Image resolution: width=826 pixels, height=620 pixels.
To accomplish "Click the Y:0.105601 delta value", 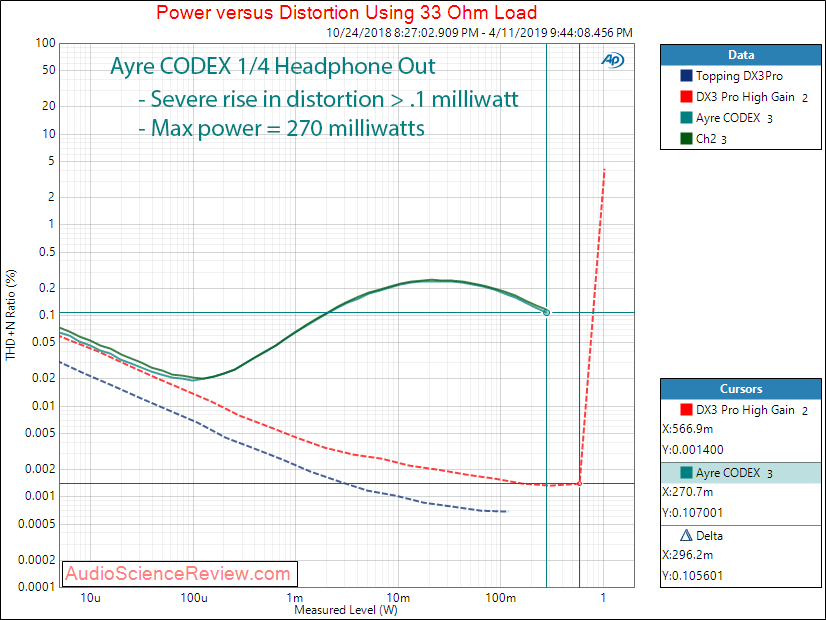I will click(693, 576).
